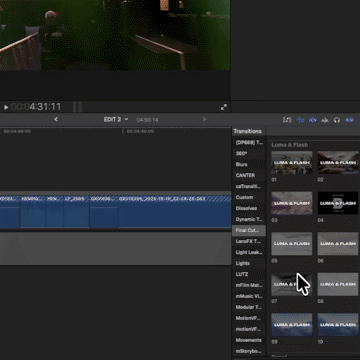Click the project duration 04:50:14 text
360x360 pixels.
click(x=147, y=120)
